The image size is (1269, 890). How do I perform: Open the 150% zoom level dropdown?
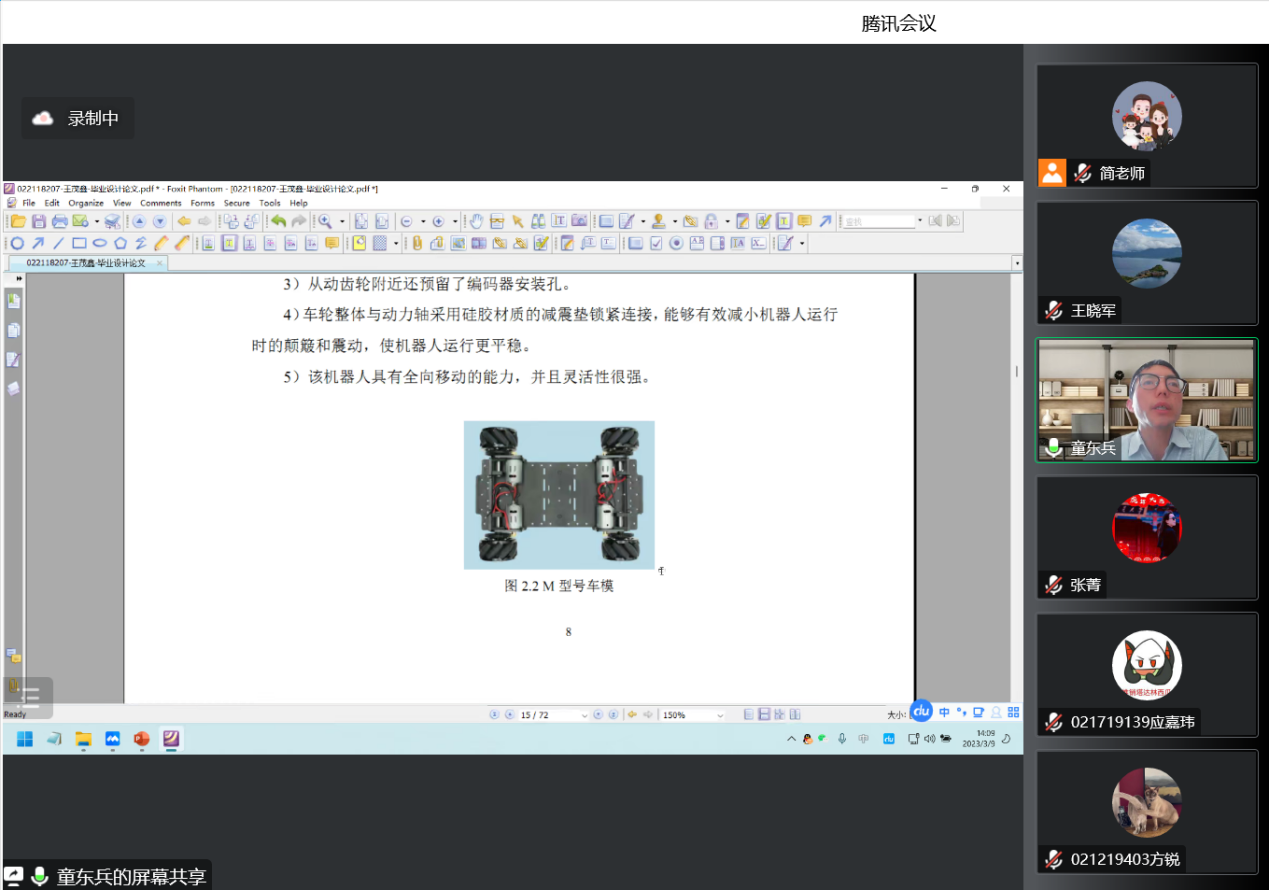(x=719, y=715)
